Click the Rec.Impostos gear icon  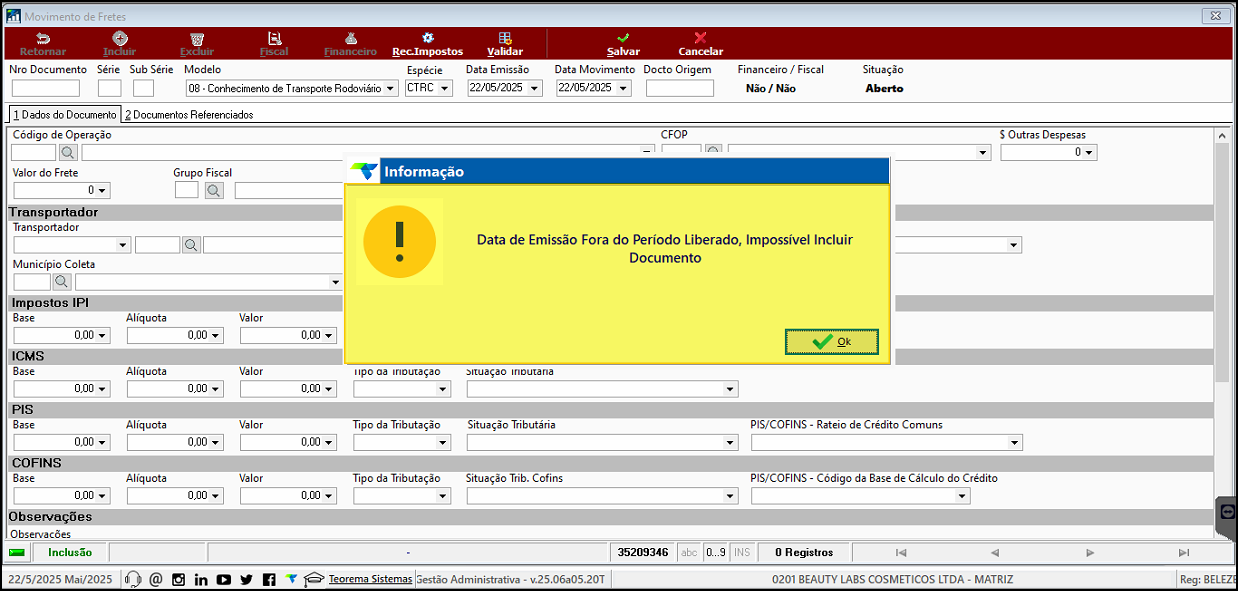point(427,38)
